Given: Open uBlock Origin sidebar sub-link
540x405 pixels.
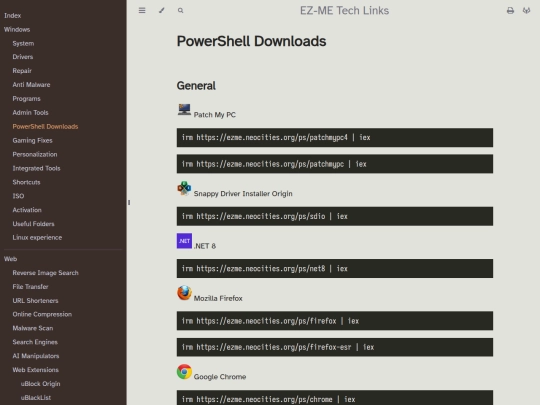Looking at the screenshot, I should tap(40, 384).
